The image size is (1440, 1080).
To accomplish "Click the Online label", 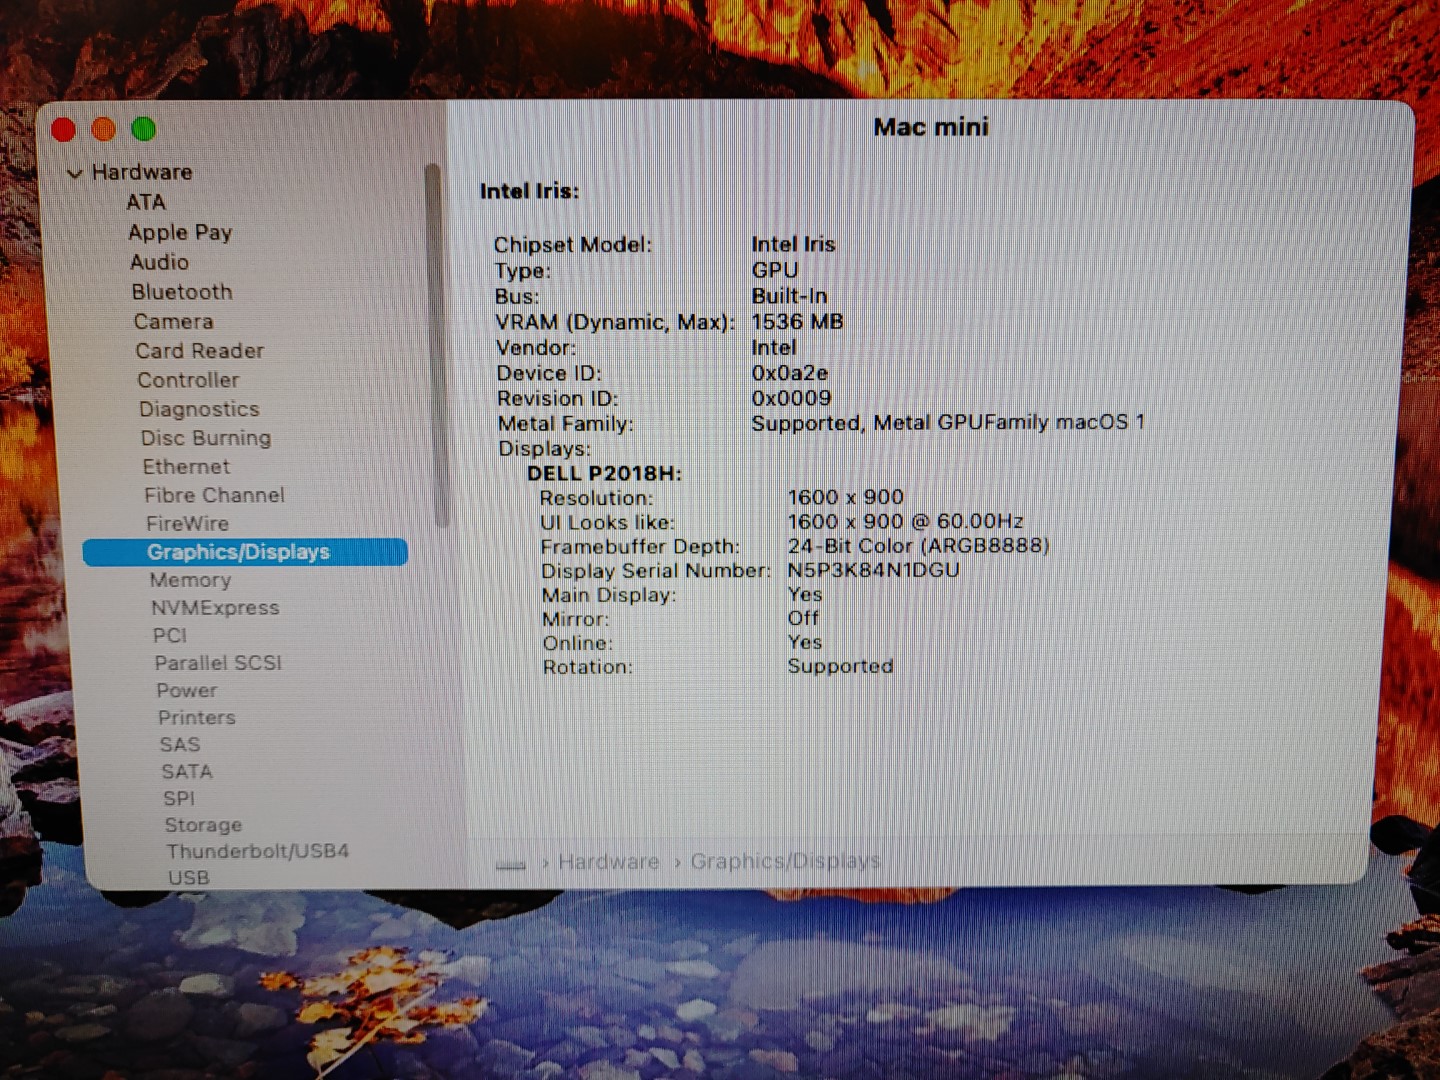I will point(578,643).
